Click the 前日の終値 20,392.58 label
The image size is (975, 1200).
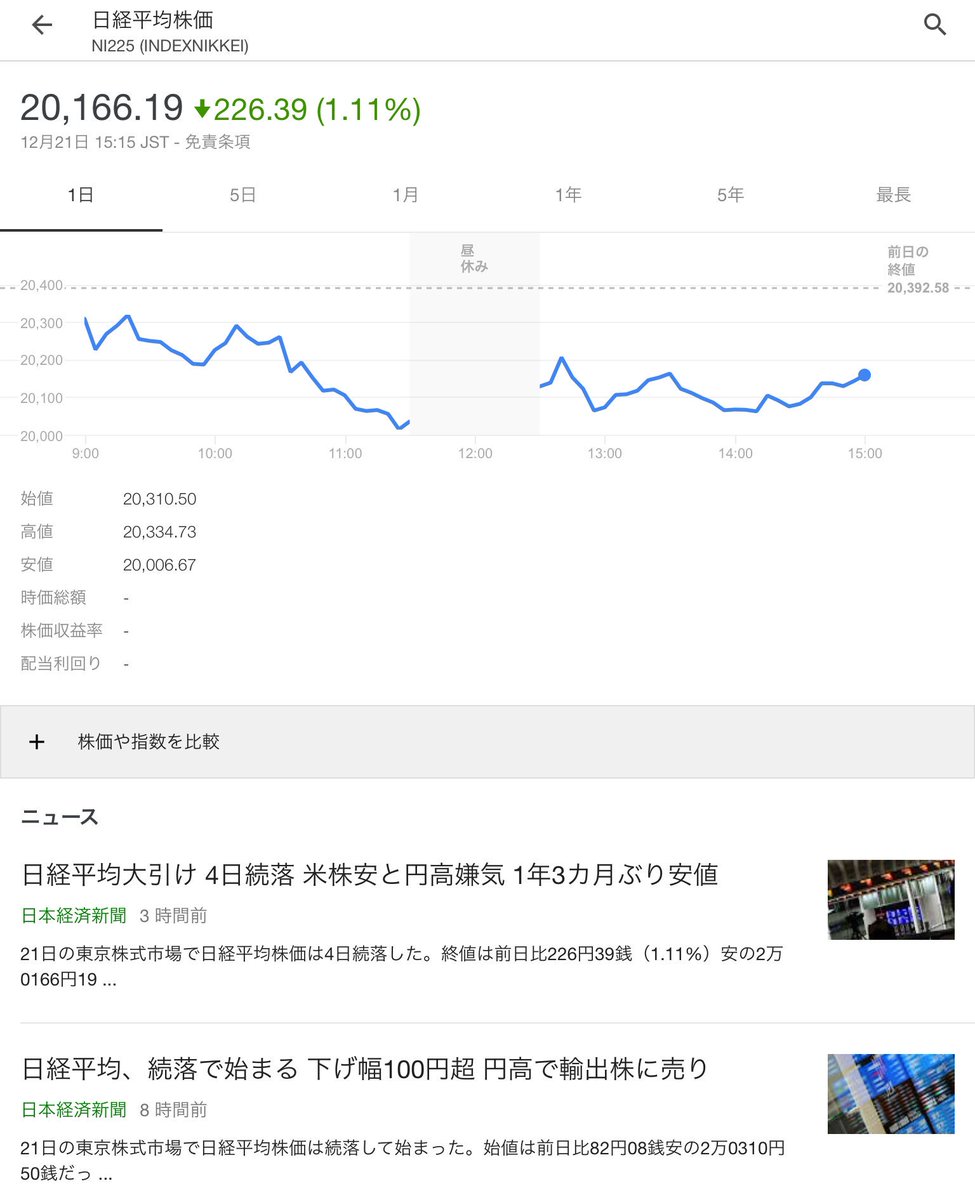[x=917, y=270]
